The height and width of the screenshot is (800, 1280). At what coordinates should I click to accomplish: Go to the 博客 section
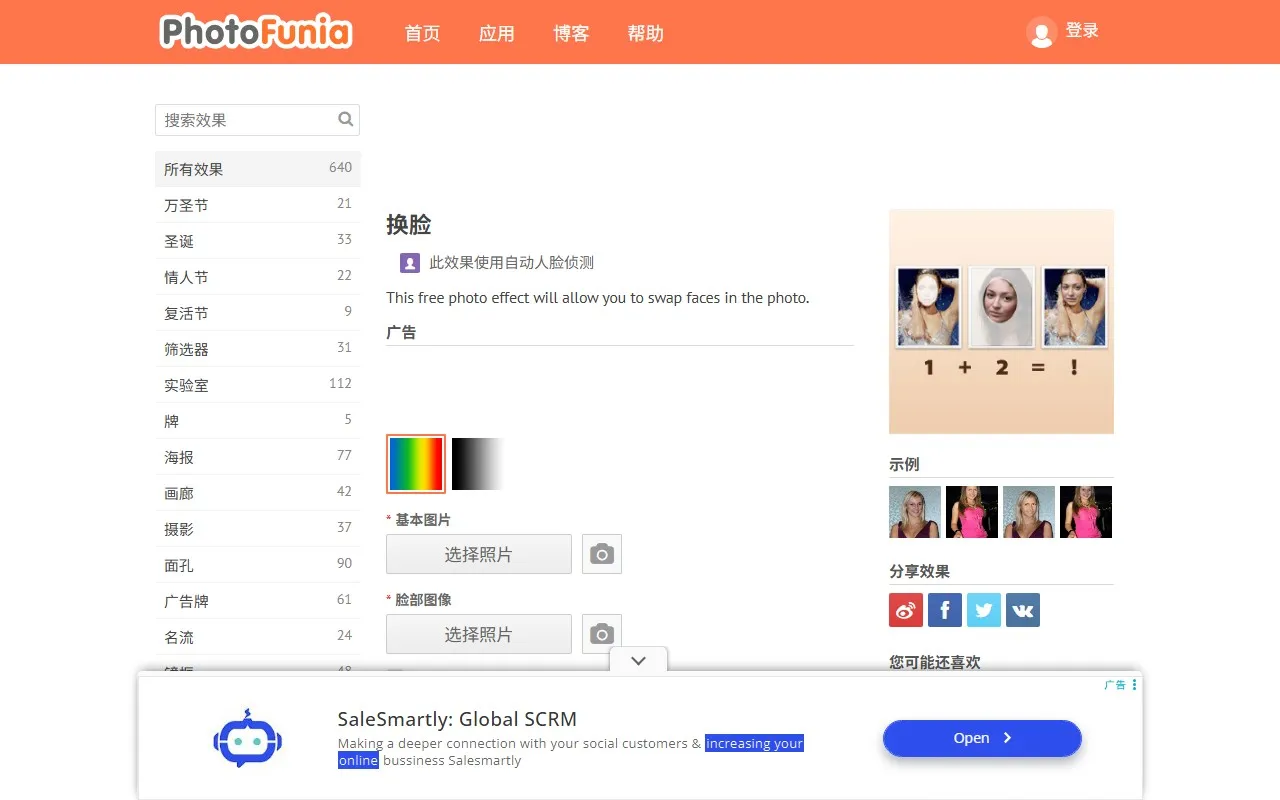click(x=571, y=33)
